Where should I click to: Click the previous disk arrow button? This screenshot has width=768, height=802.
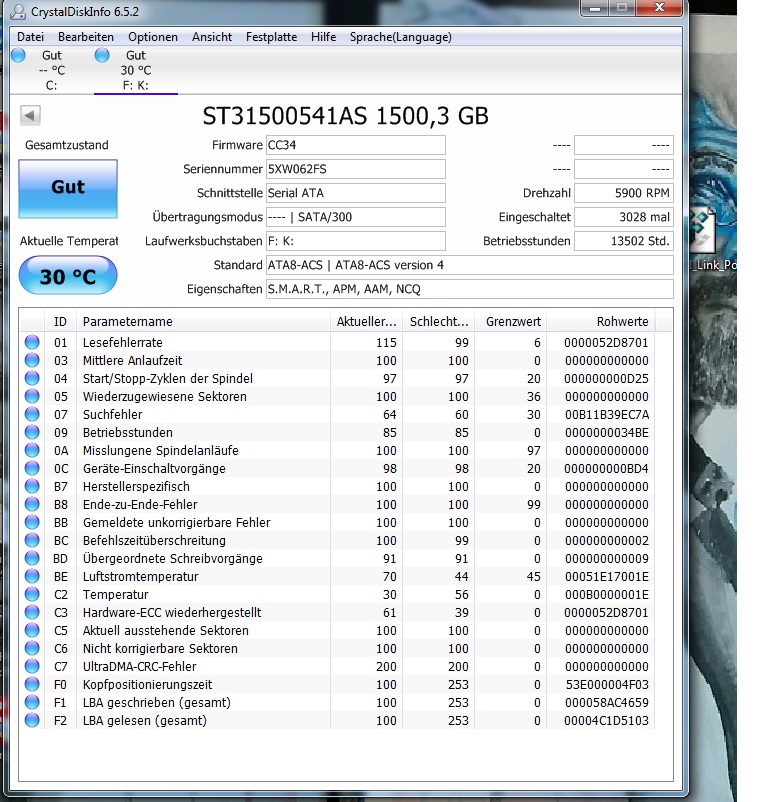click(x=30, y=116)
